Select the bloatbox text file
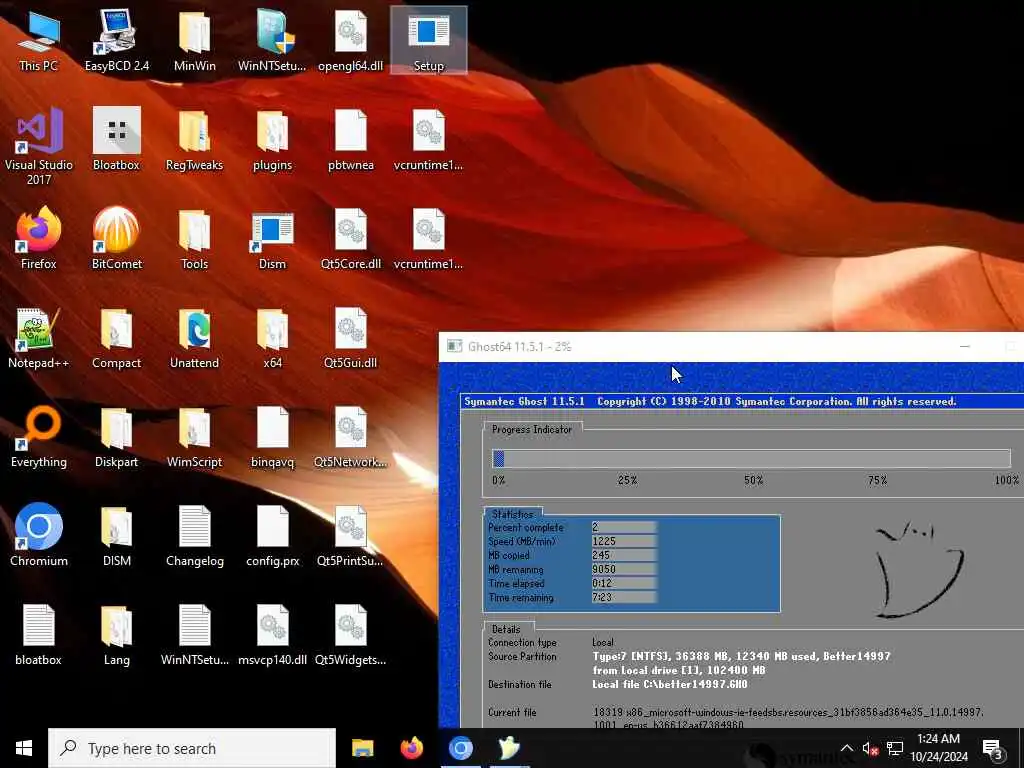The image size is (1024, 768). 39,635
